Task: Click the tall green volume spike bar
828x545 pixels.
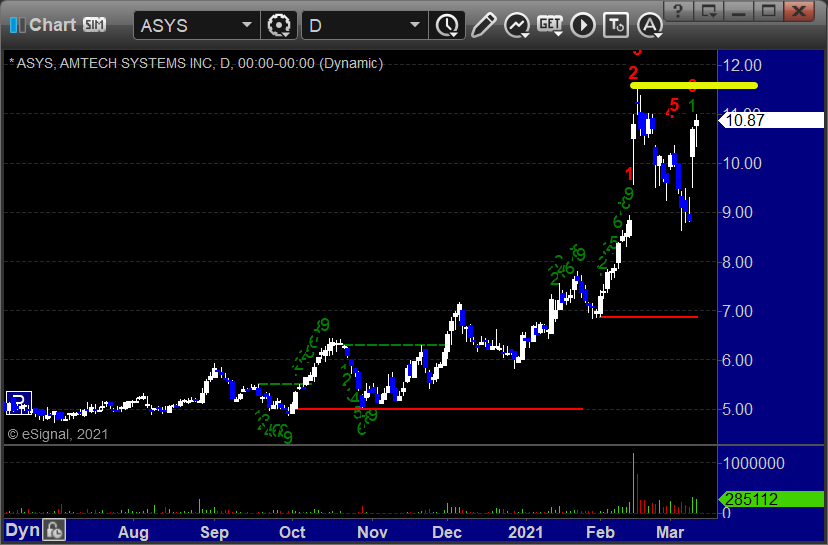Action: click(634, 483)
